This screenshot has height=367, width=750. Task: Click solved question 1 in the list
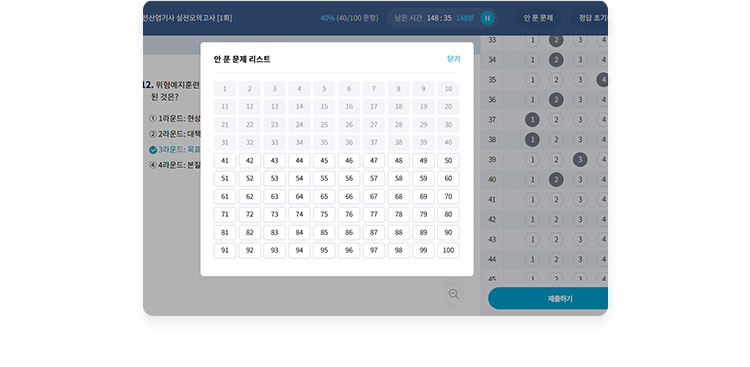click(225, 89)
